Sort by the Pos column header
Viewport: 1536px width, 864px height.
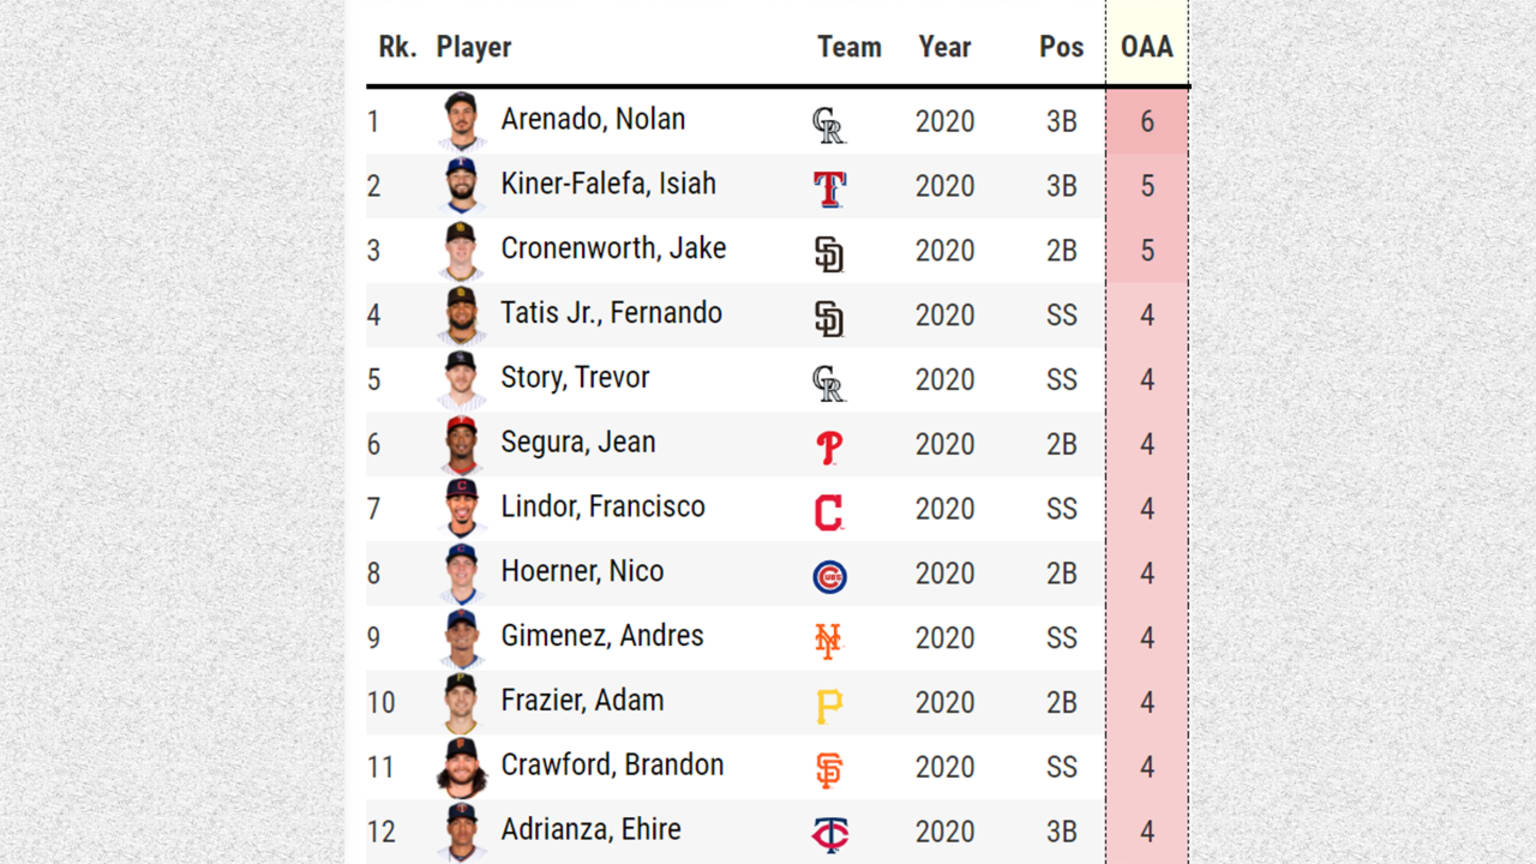pos(1061,47)
